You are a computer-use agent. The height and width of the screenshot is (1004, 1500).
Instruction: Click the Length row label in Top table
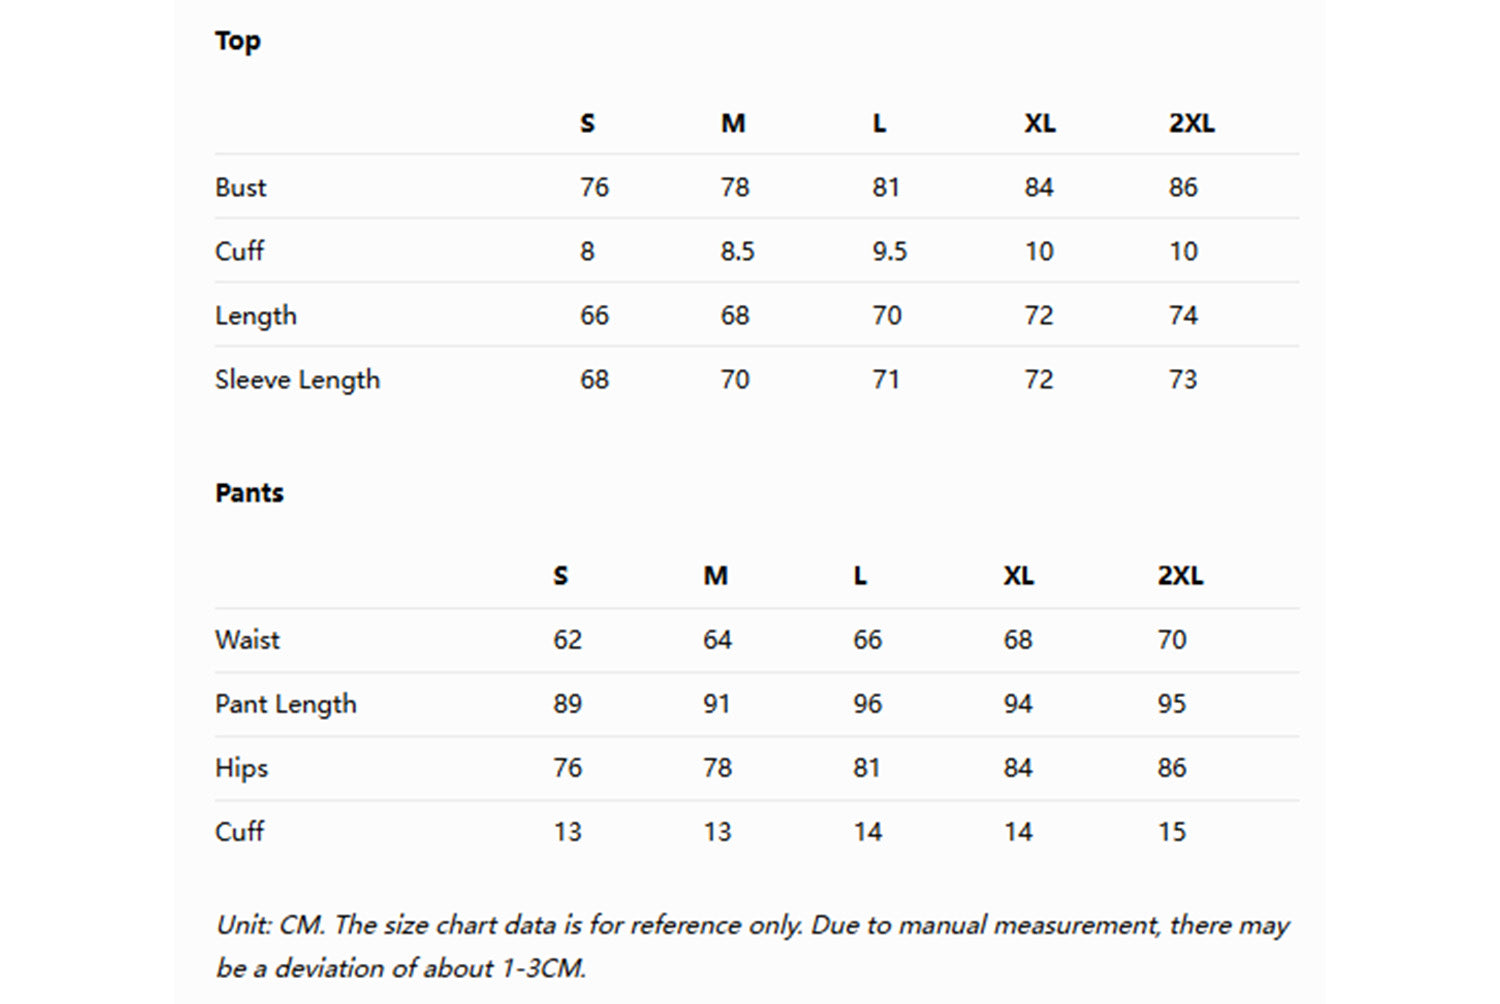pos(256,316)
